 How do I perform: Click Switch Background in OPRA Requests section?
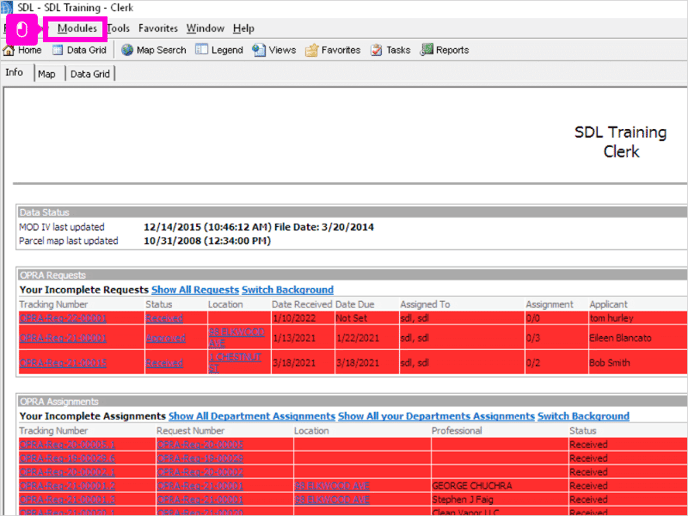[287, 290]
